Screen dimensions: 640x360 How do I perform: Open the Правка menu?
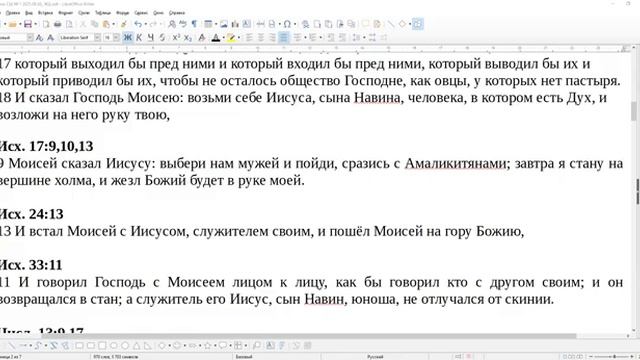(13, 13)
